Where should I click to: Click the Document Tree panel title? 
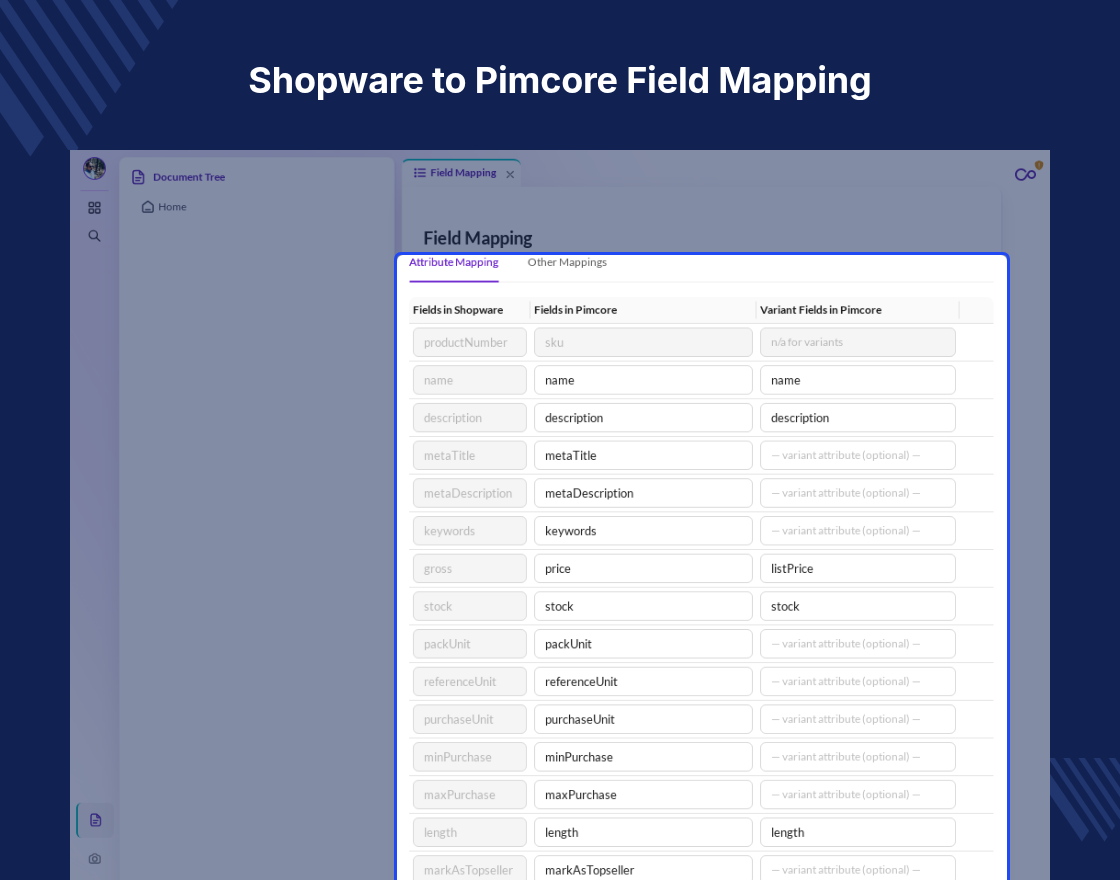(189, 177)
